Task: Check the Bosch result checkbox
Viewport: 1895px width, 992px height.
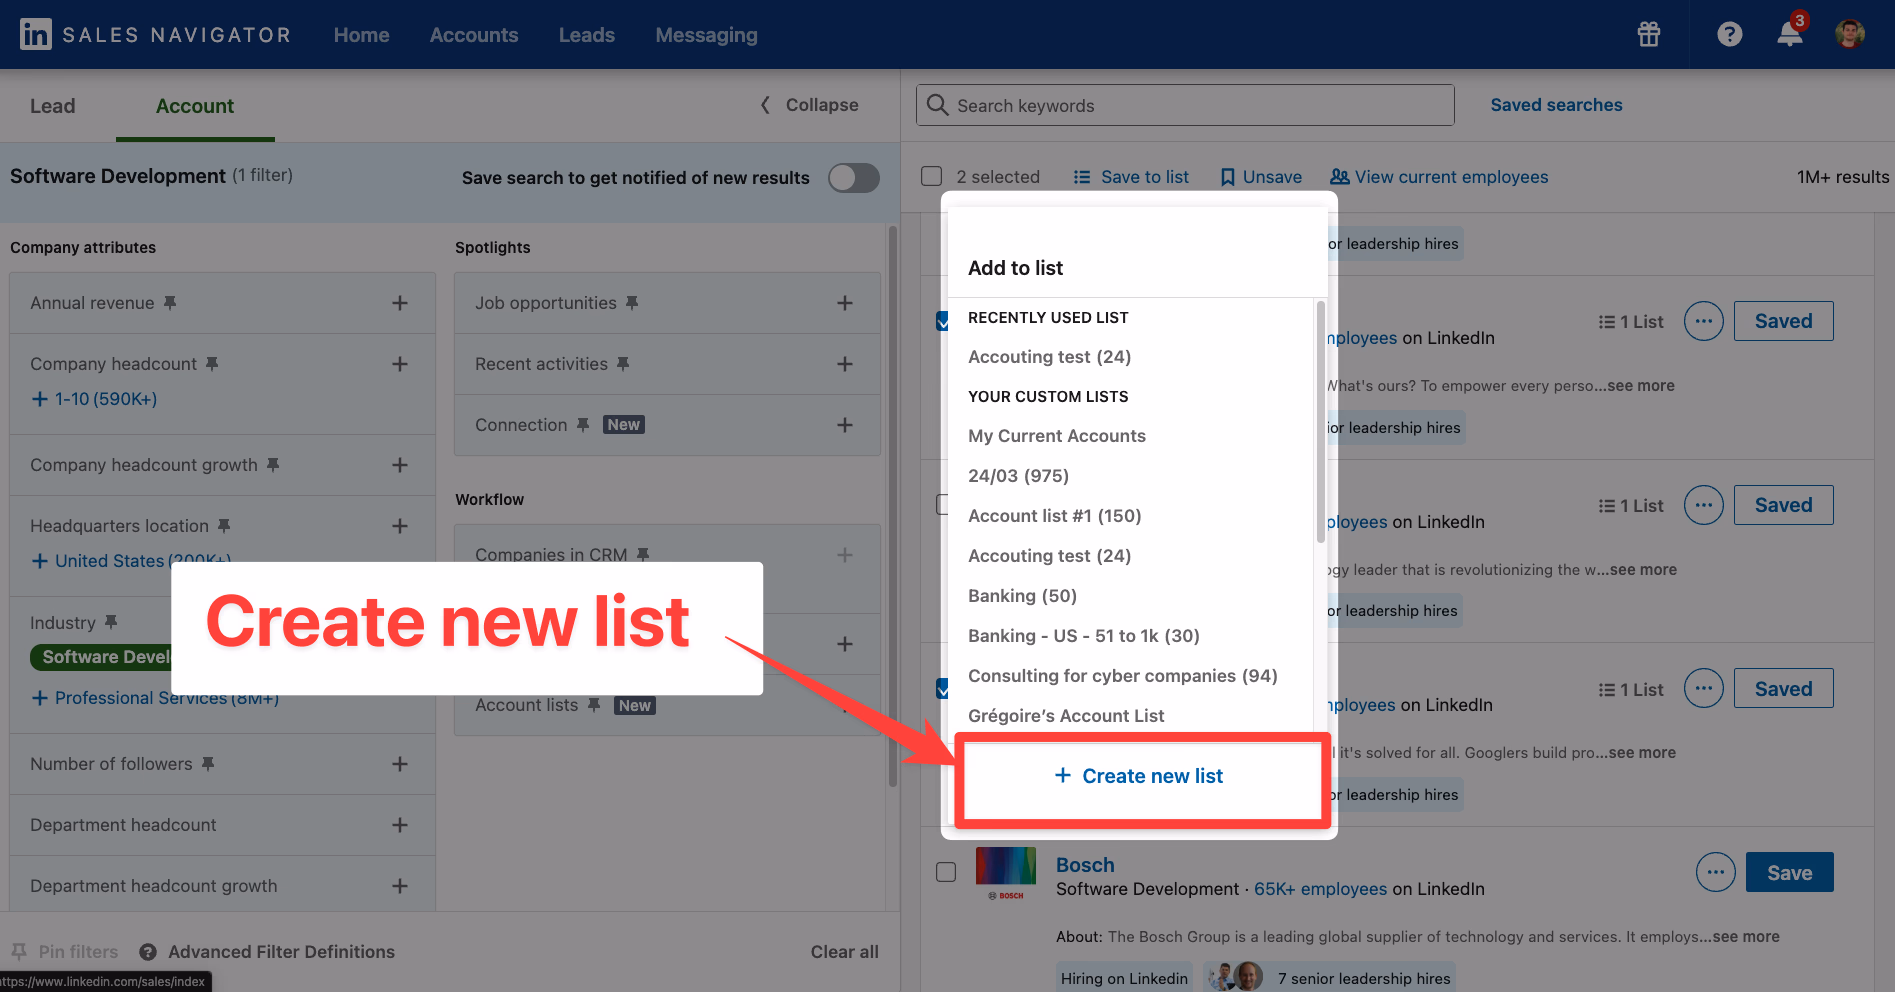Action: point(946,872)
